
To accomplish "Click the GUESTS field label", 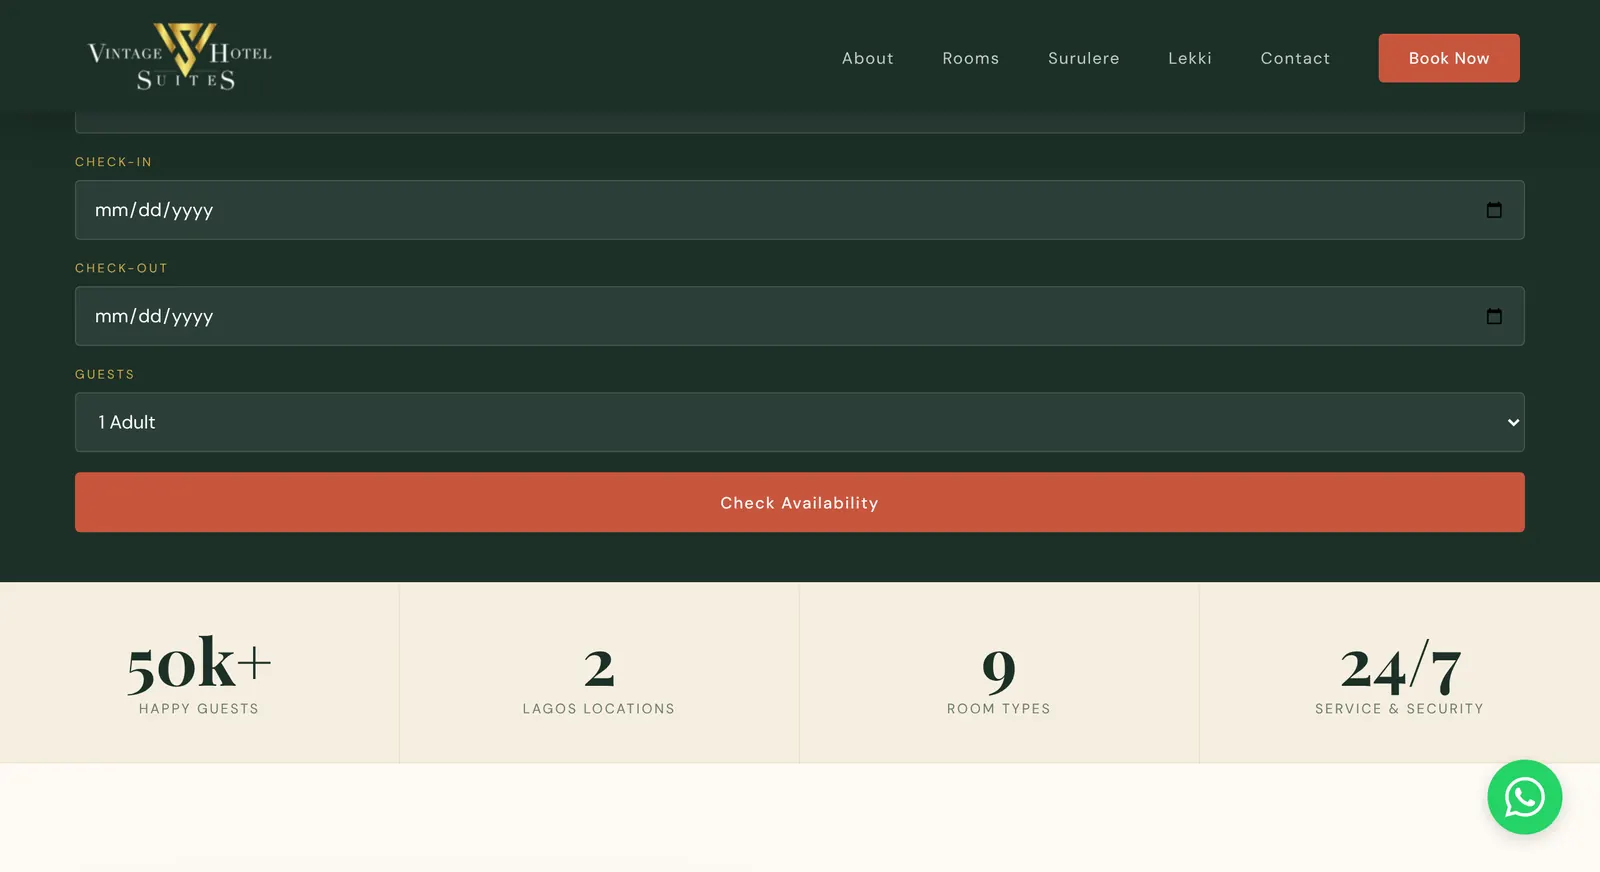I will [x=105, y=374].
